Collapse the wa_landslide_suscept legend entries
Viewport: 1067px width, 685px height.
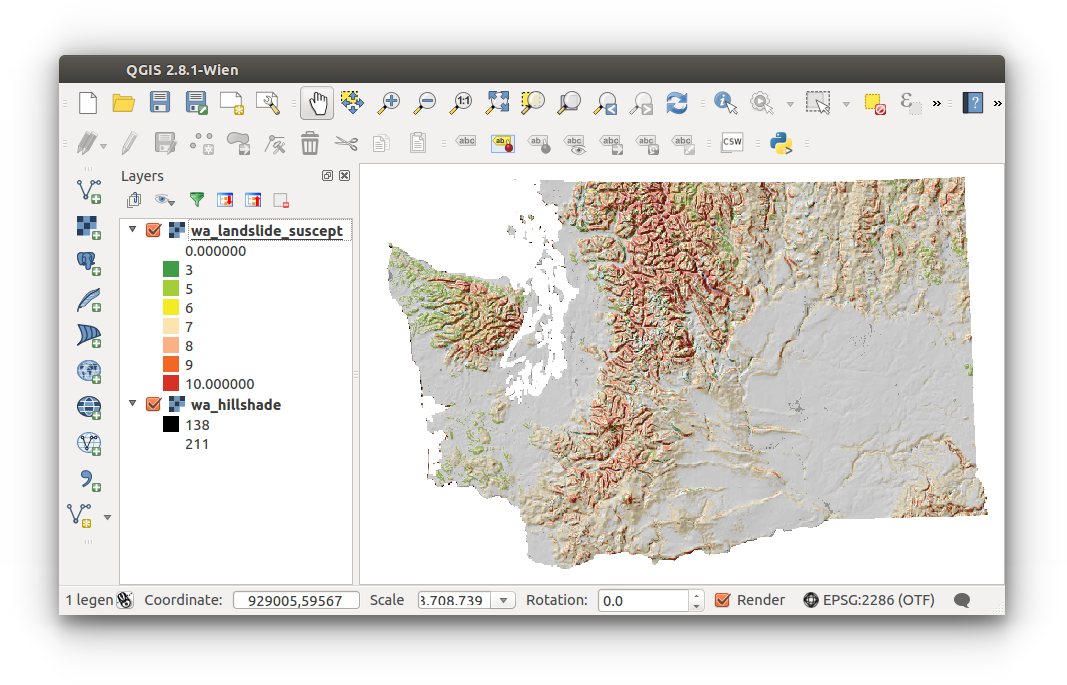[x=132, y=230]
